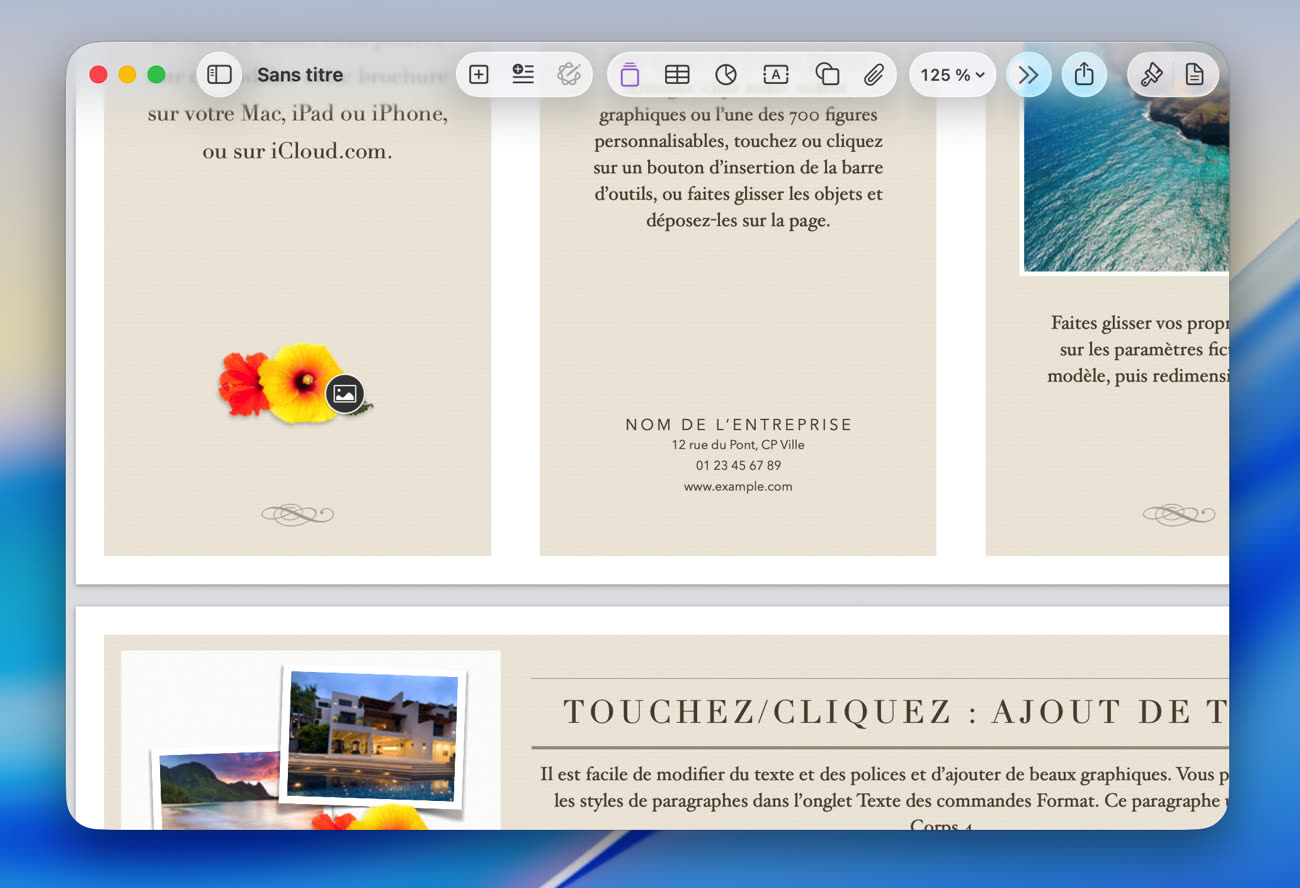Toggle the Document inspector panel
The width and height of the screenshot is (1300, 888).
click(1194, 75)
